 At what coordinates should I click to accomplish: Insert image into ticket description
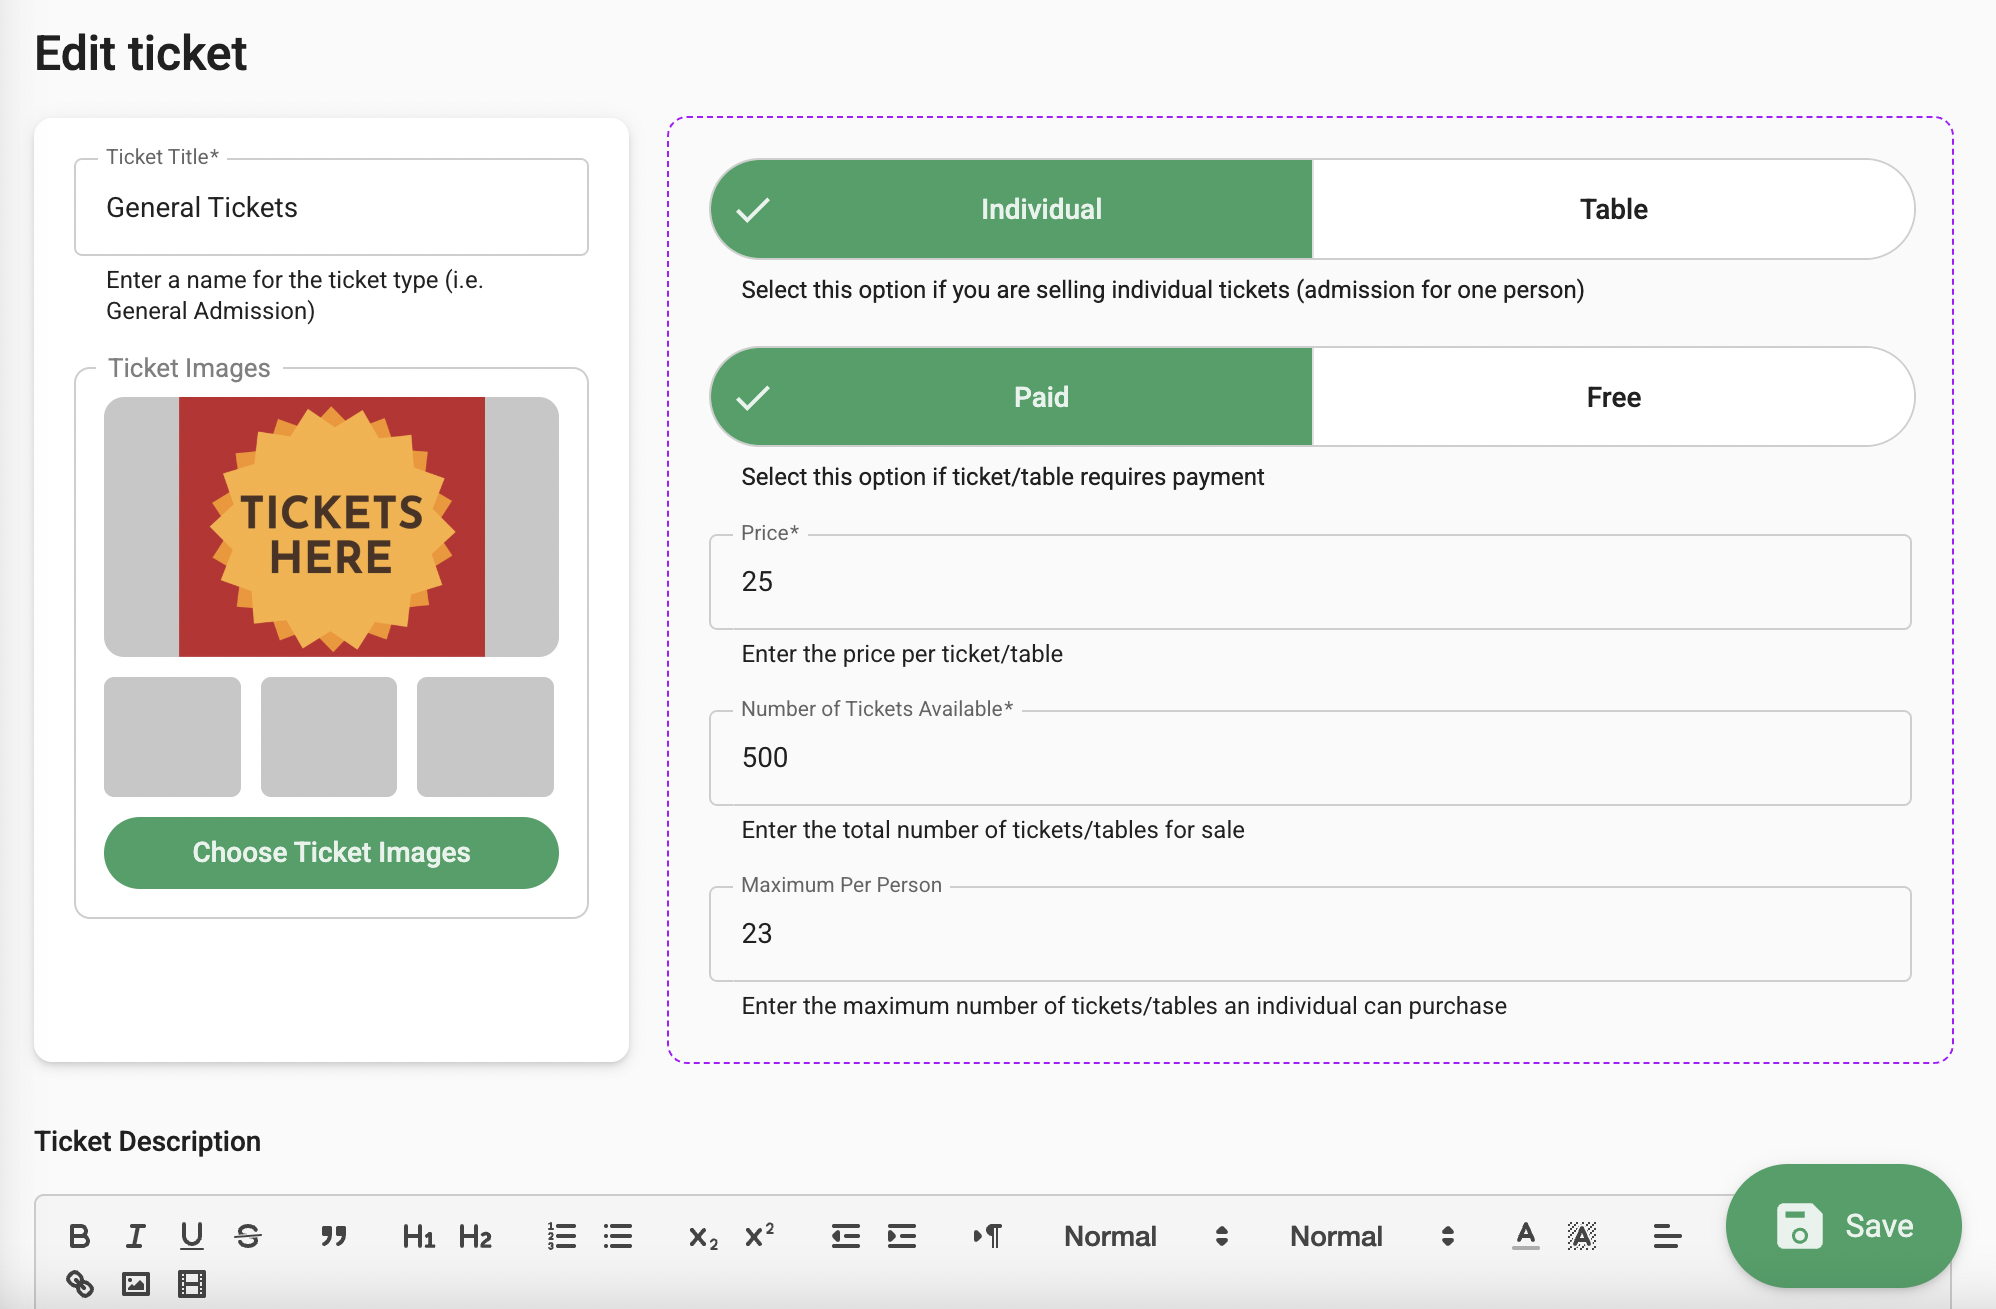pyautogui.click(x=136, y=1283)
